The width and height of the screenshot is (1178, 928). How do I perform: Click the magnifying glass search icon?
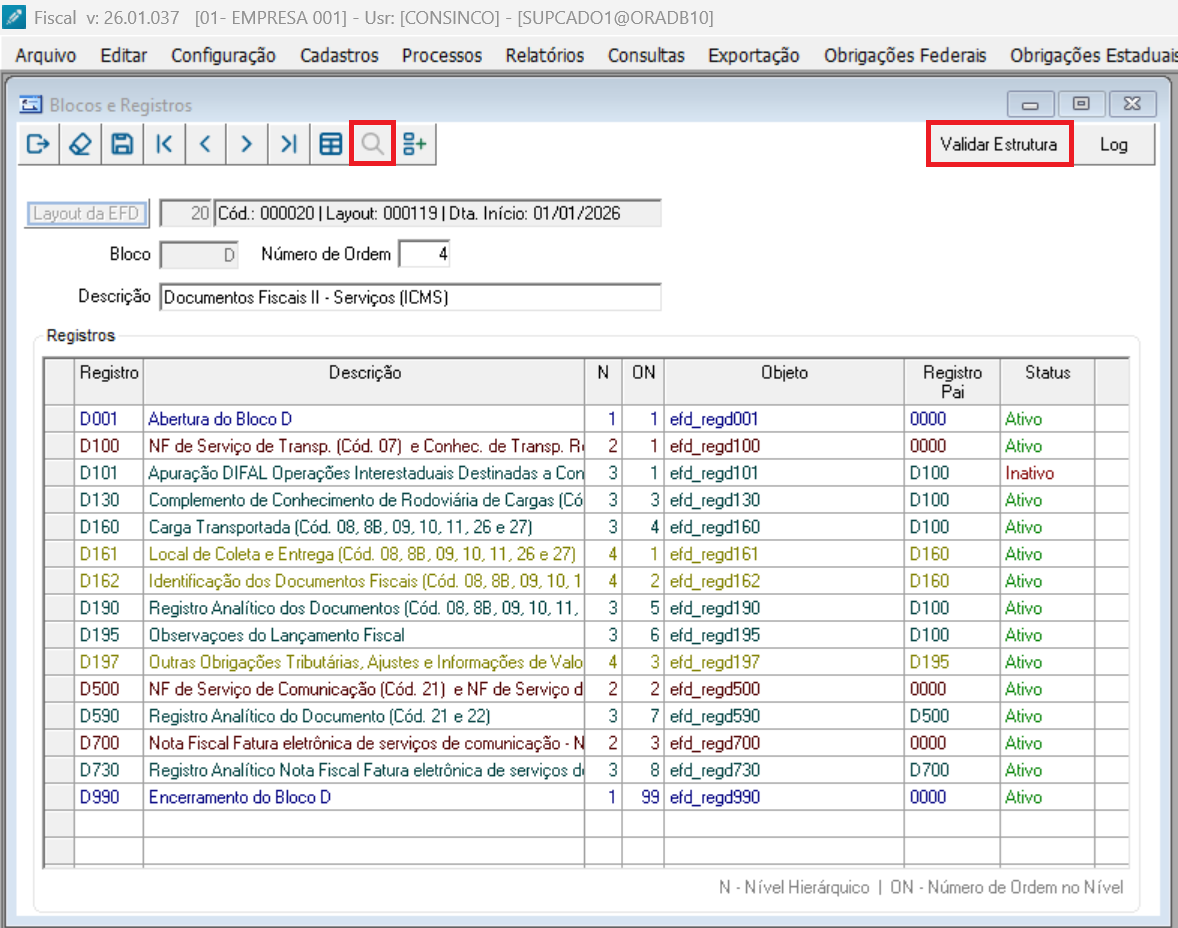[373, 144]
